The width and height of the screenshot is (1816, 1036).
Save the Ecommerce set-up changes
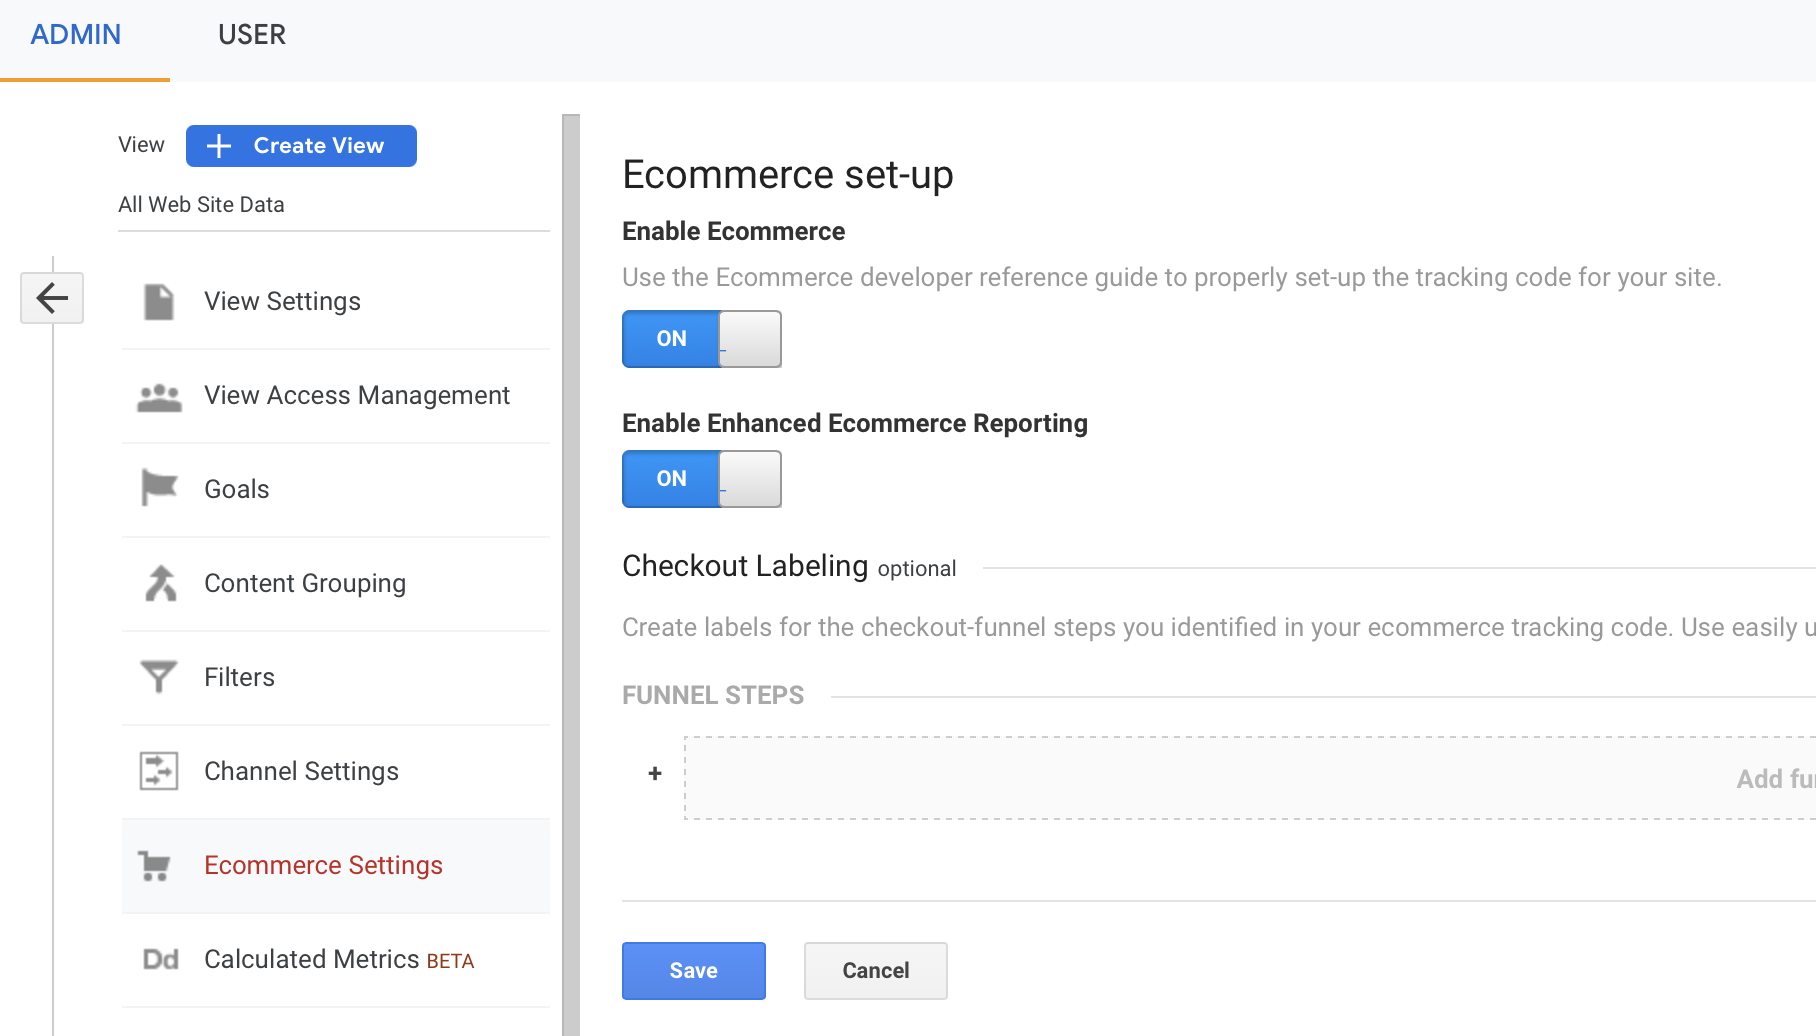[x=693, y=970]
